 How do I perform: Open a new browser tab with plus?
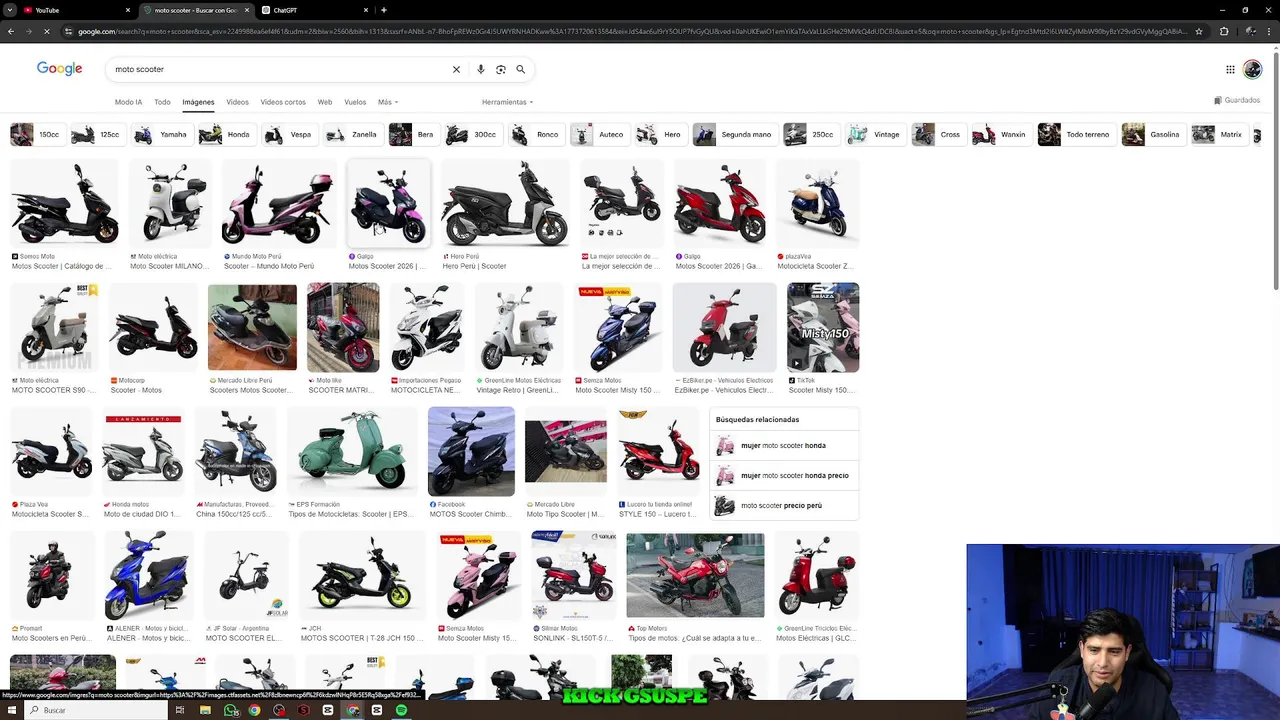tap(384, 10)
